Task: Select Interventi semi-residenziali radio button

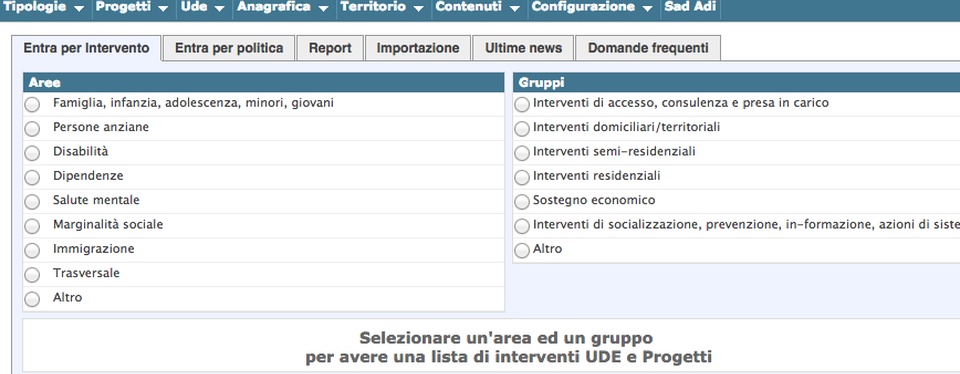Action: (522, 153)
